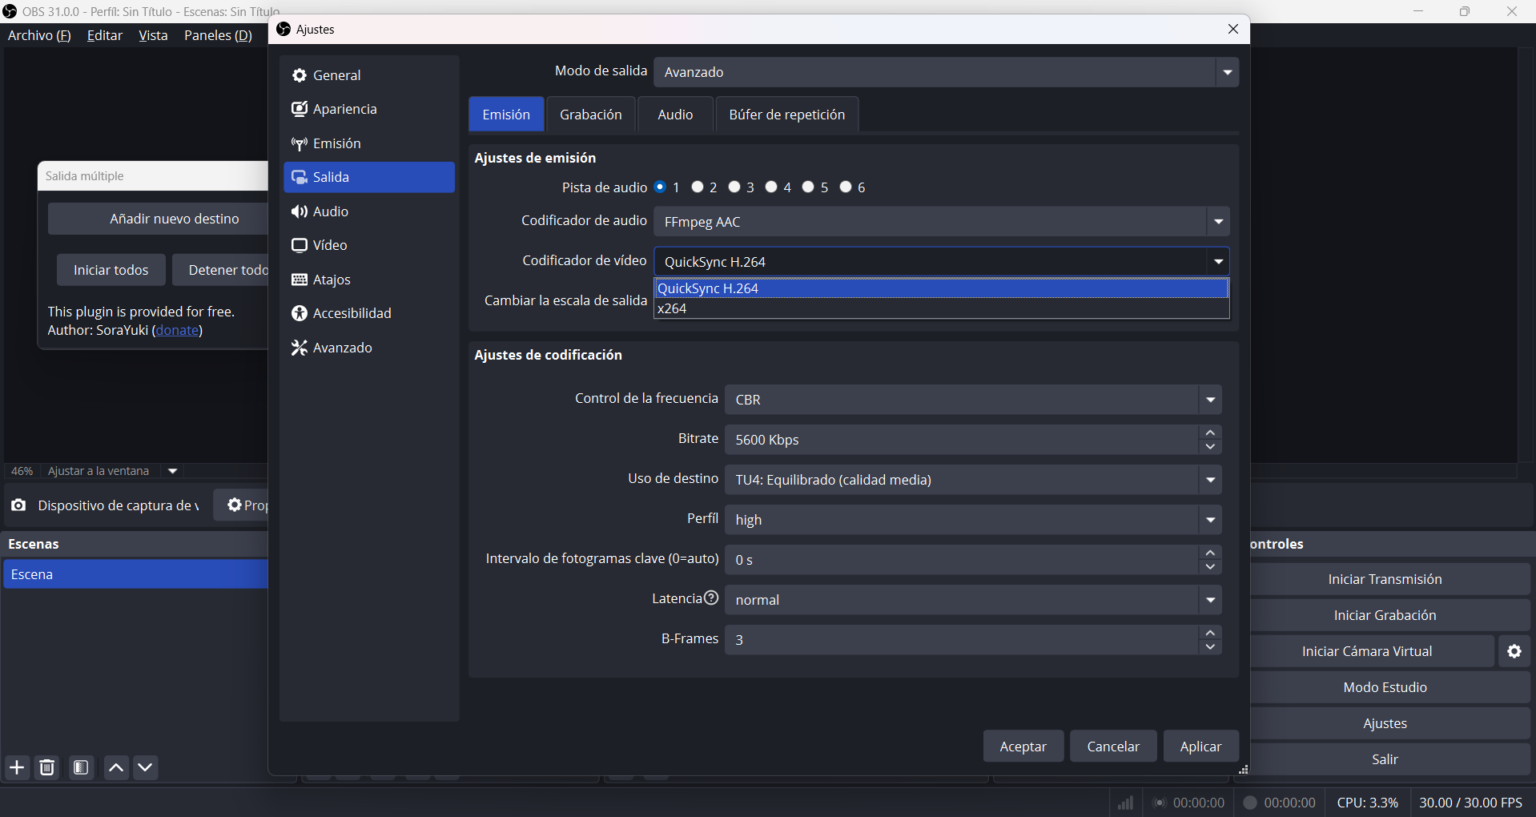This screenshot has height=817, width=1536.
Task: Open the Accesibilidad settings section
Action: [351, 313]
